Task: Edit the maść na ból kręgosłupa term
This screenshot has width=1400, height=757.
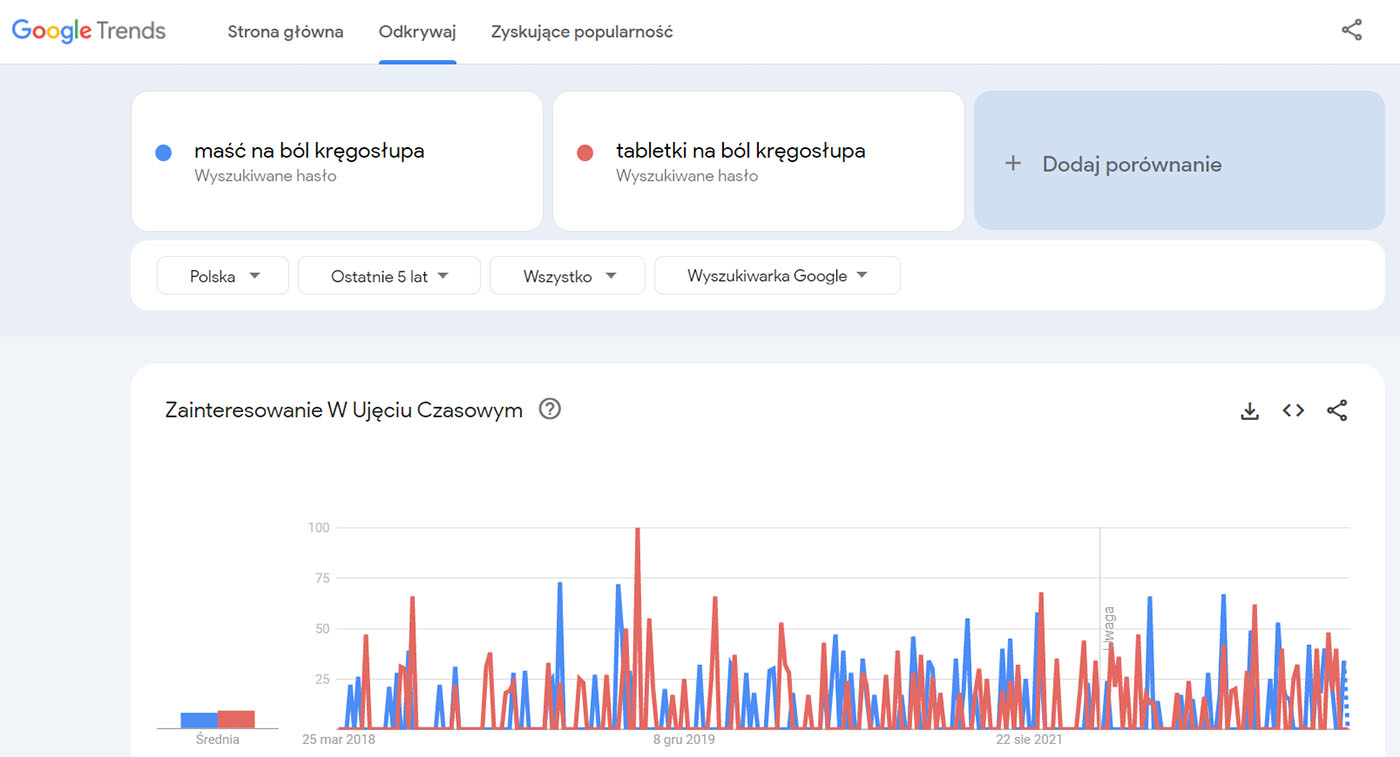Action: pyautogui.click(x=337, y=161)
